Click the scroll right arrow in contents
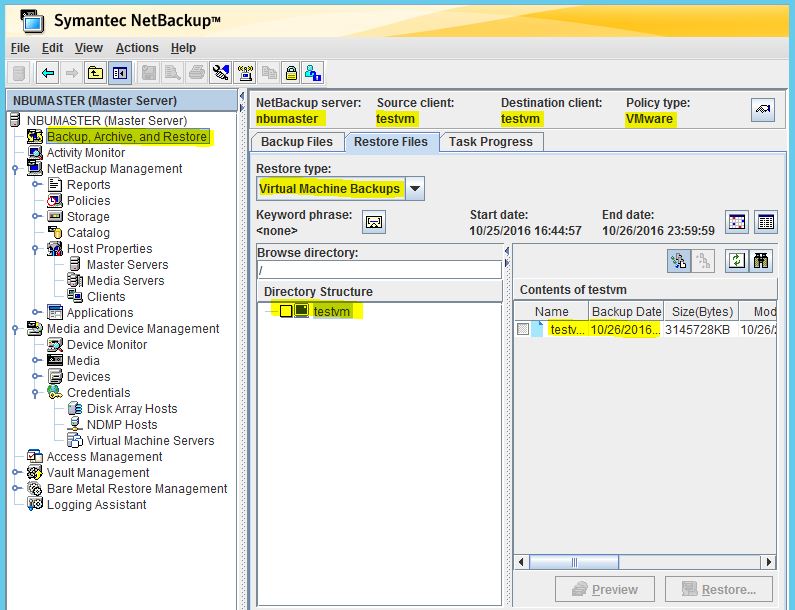Viewport: 795px width, 610px height. coord(769,562)
